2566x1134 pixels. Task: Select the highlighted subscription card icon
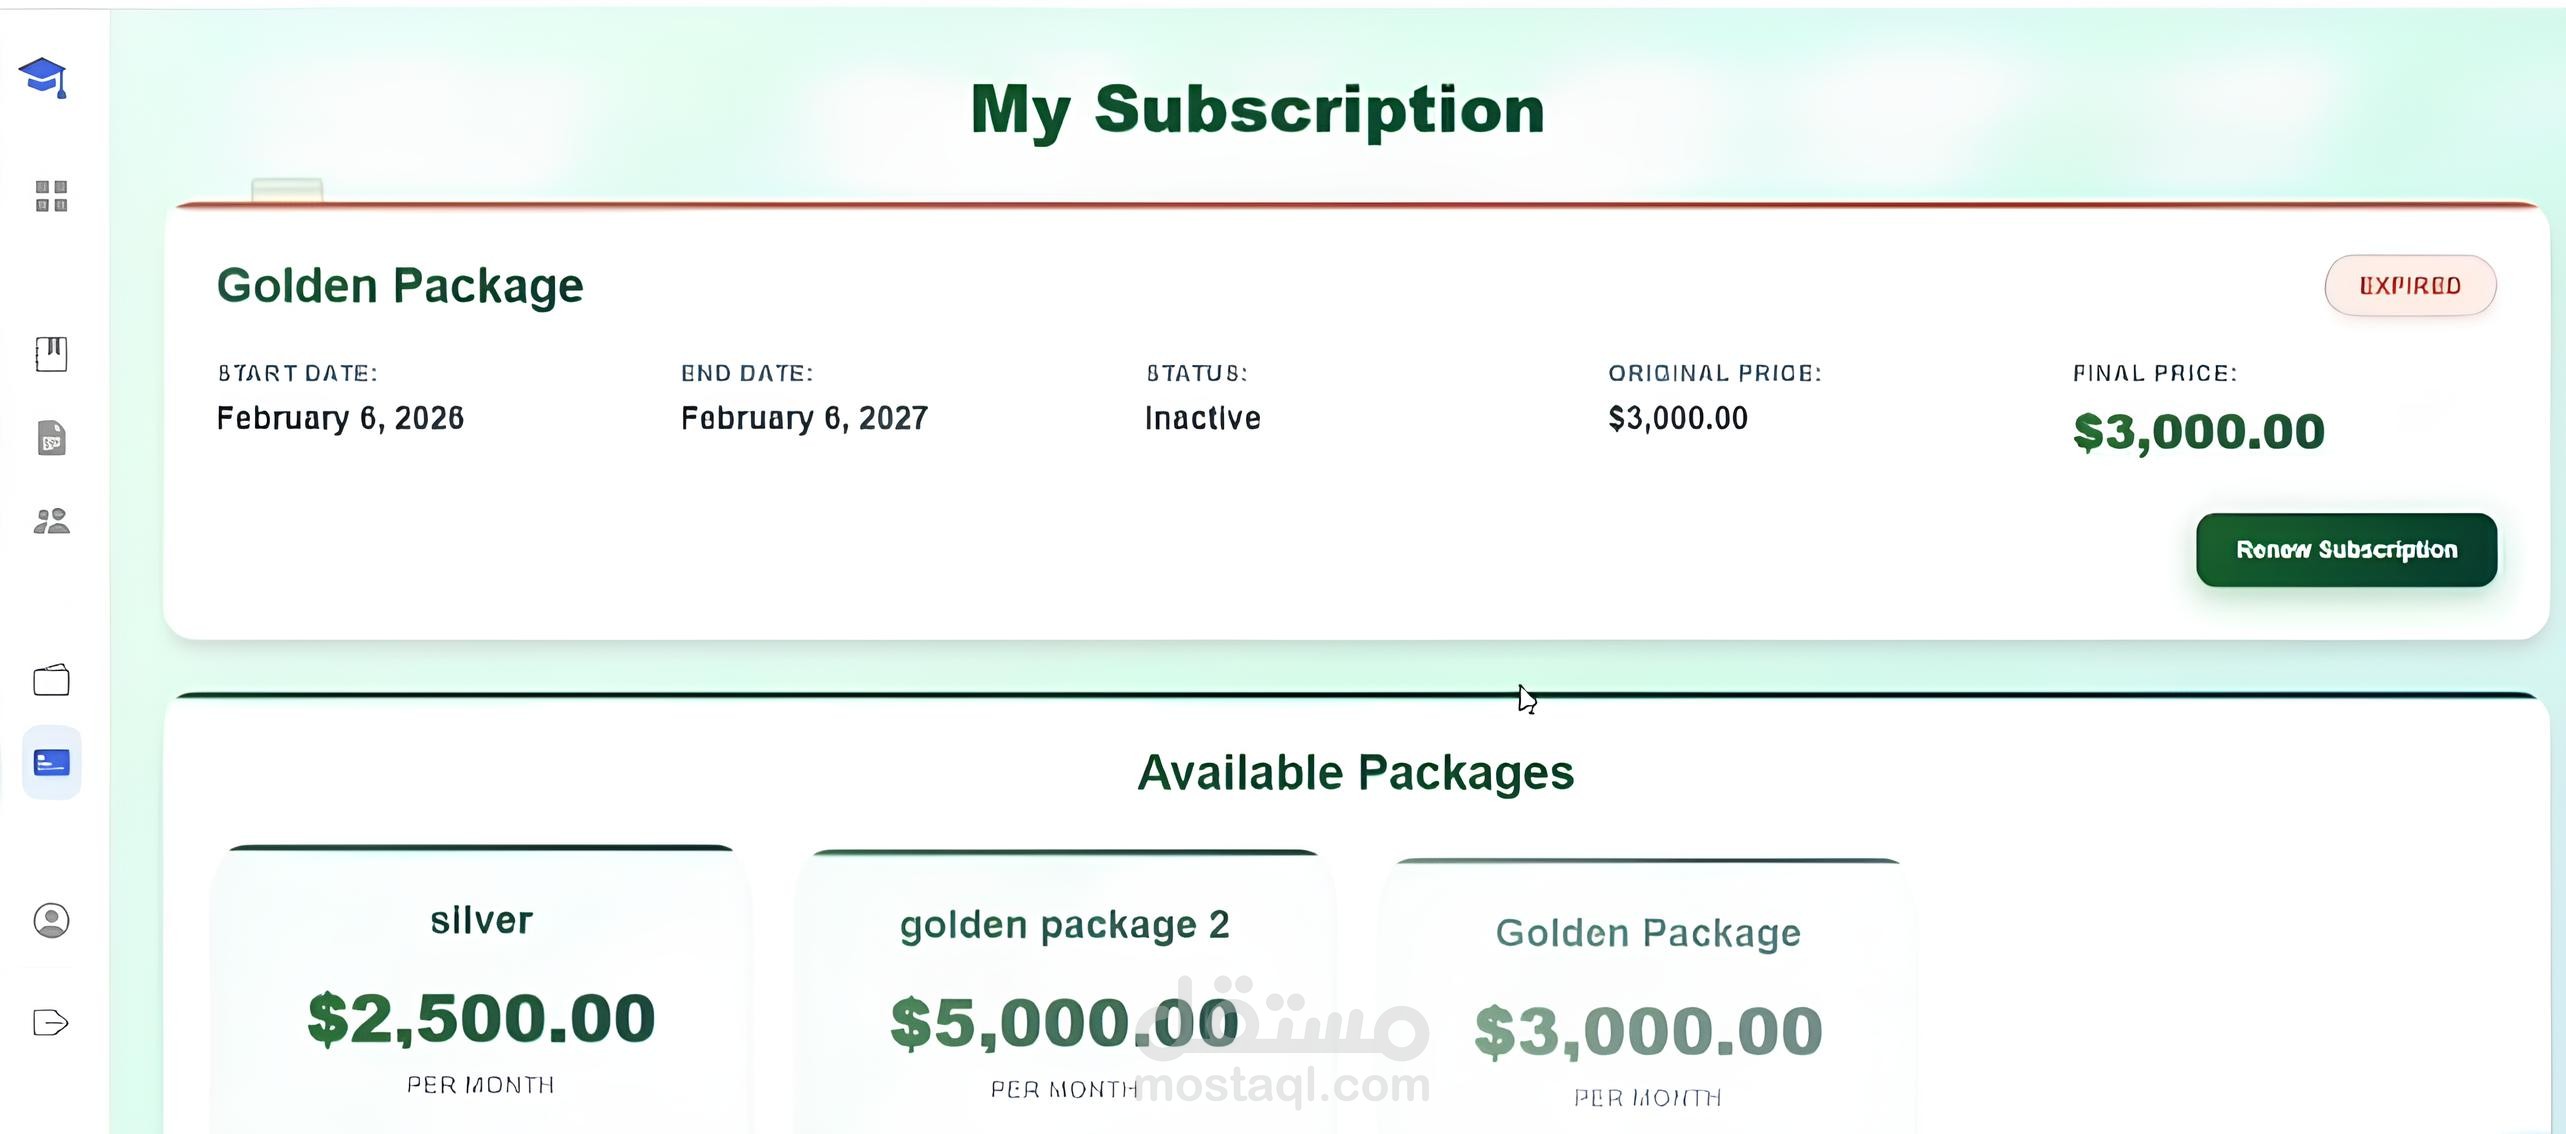click(51, 763)
